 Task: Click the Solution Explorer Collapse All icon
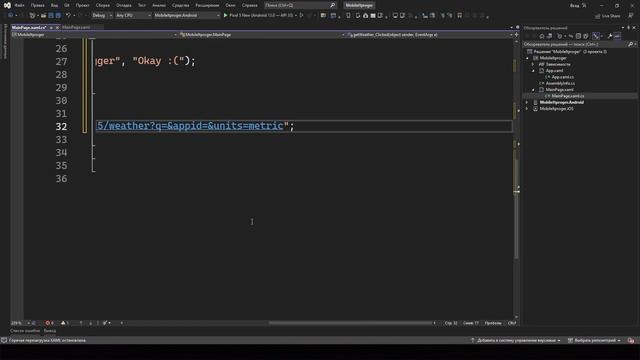(x=578, y=36)
